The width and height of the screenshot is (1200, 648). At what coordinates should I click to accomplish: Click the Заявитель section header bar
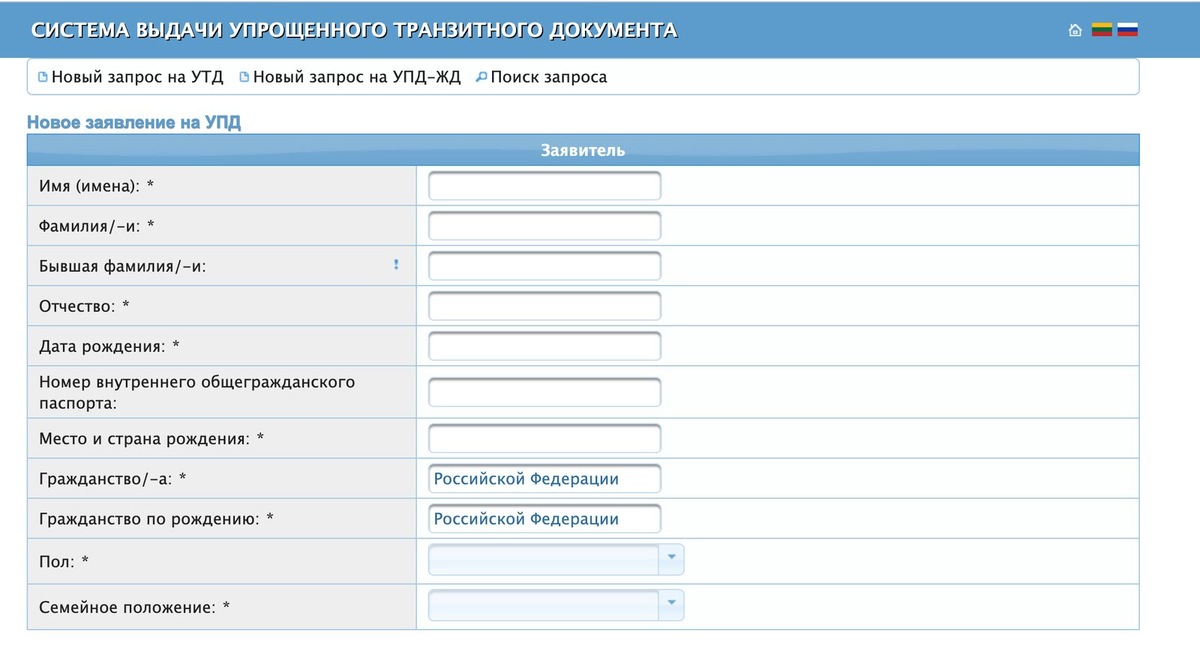click(x=582, y=150)
